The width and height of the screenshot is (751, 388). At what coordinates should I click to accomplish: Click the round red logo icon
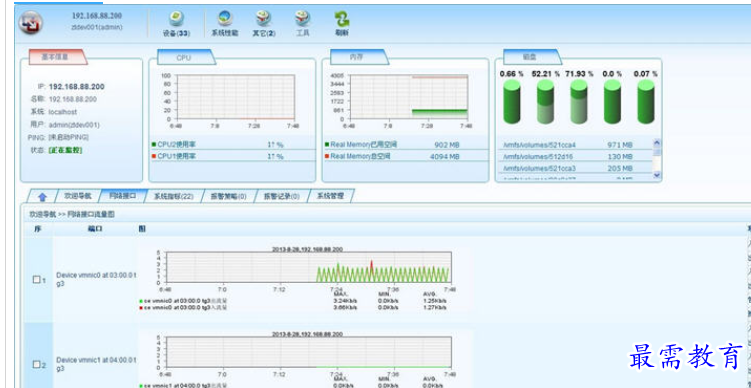pyautogui.click(x=31, y=23)
